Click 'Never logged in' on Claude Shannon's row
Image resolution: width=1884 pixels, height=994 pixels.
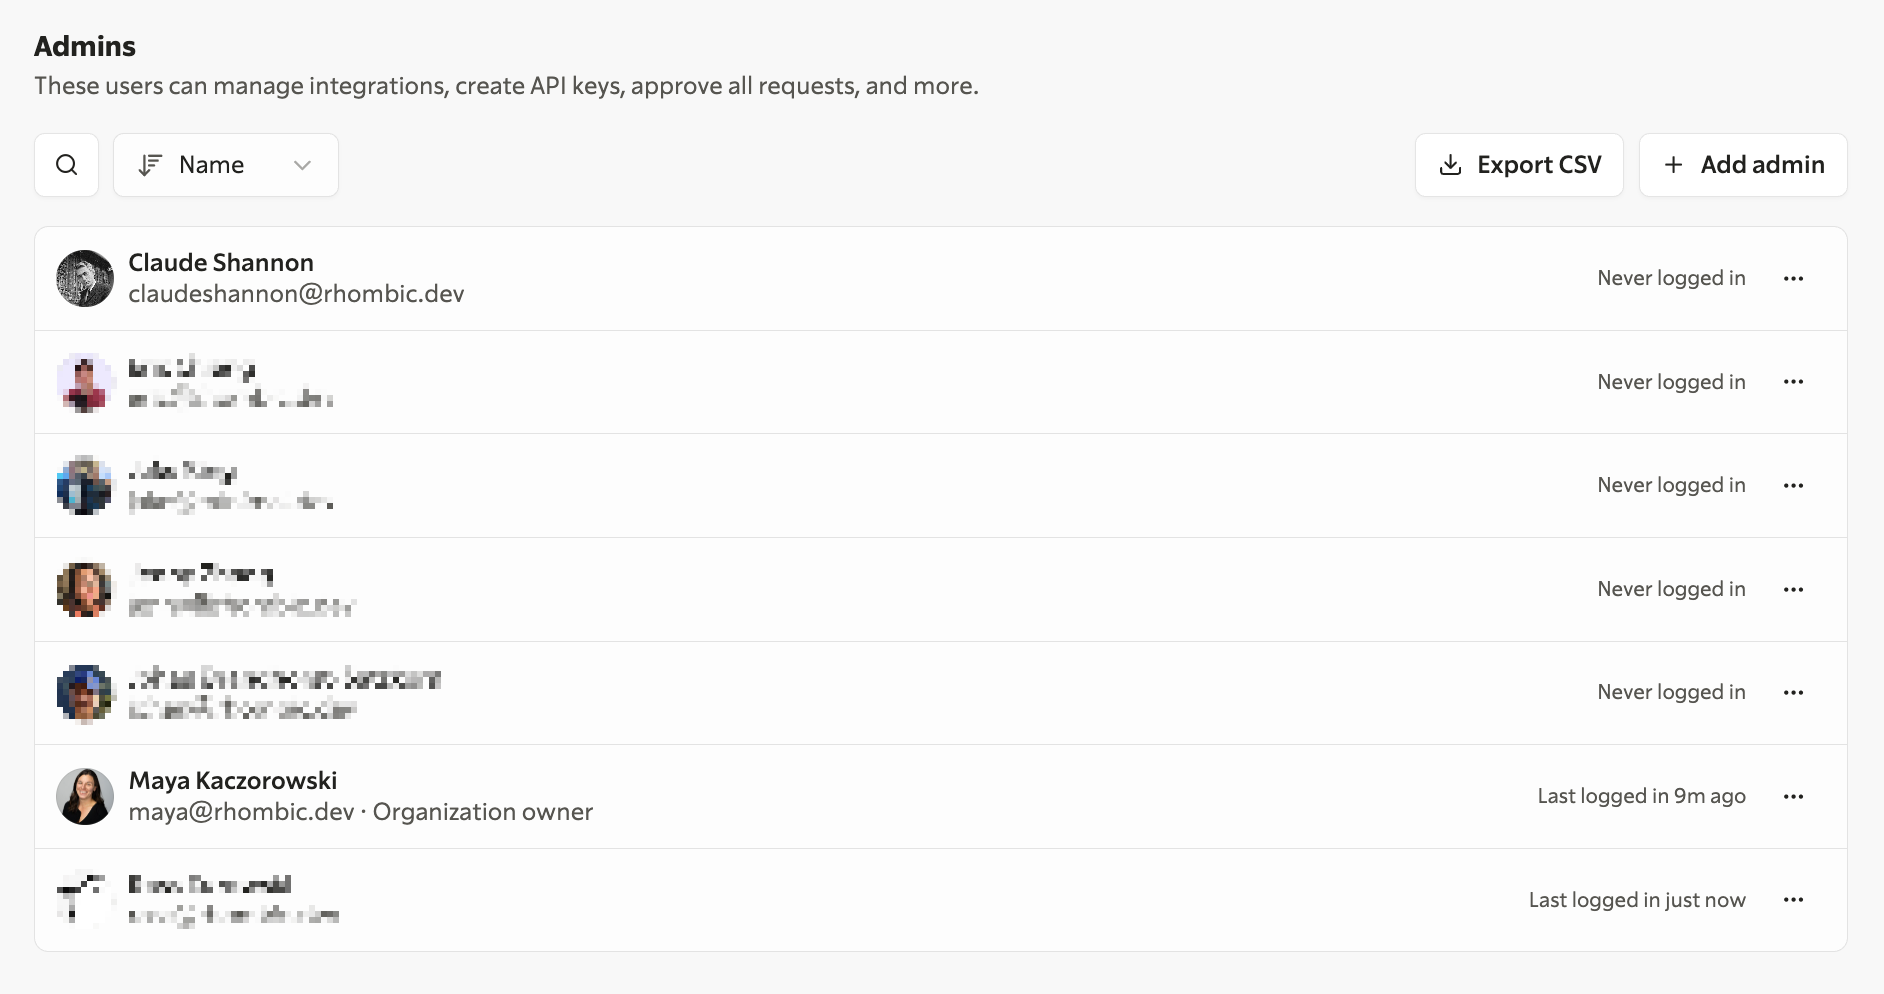(x=1671, y=278)
